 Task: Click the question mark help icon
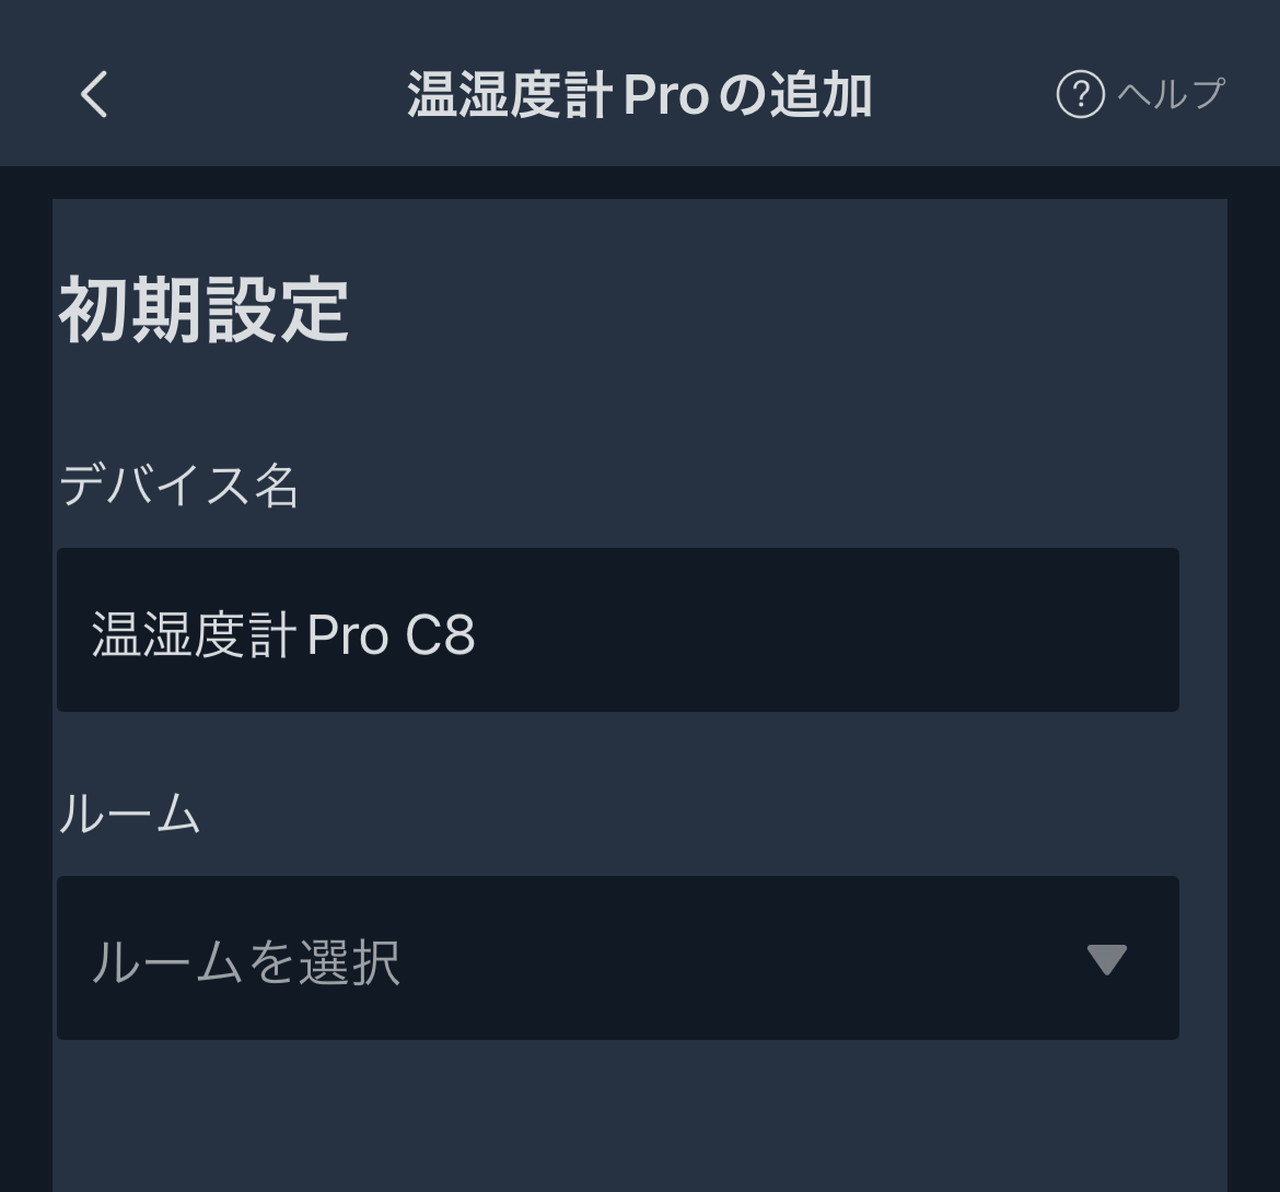coord(1080,95)
